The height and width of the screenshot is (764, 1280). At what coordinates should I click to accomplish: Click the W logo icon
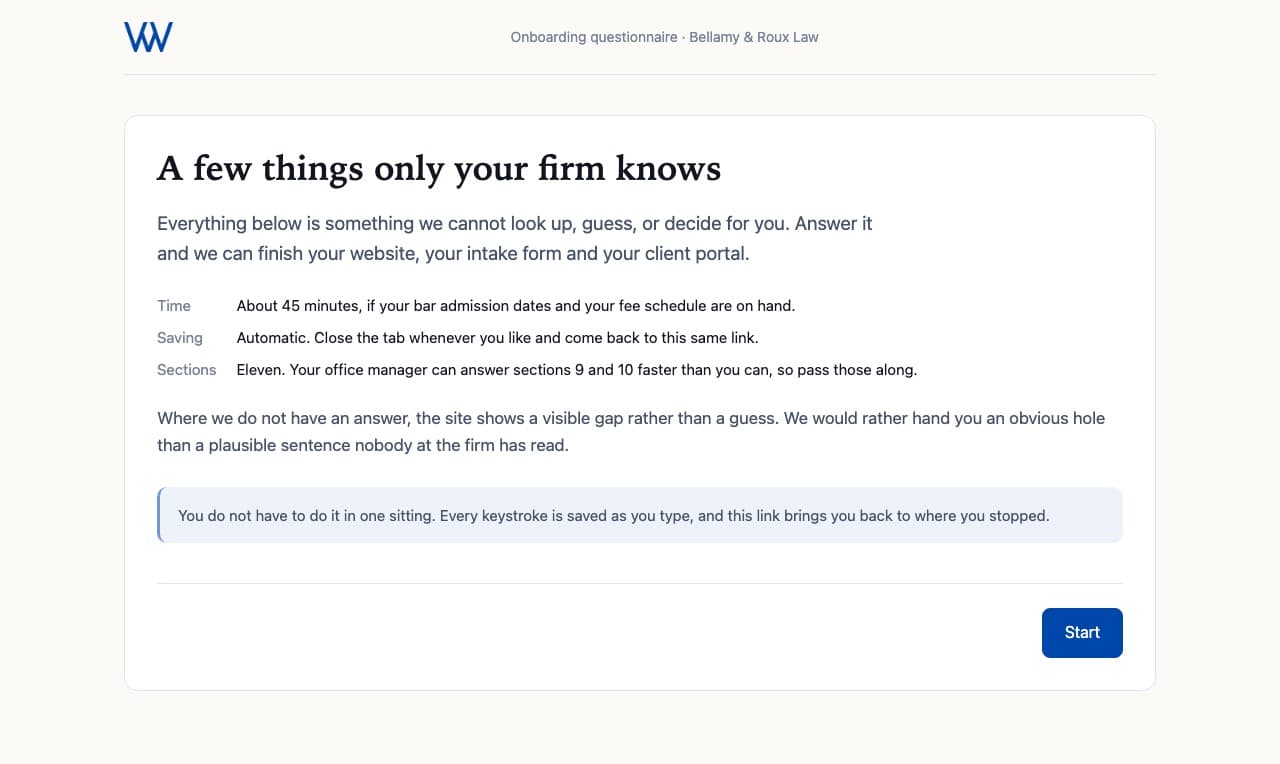148,37
